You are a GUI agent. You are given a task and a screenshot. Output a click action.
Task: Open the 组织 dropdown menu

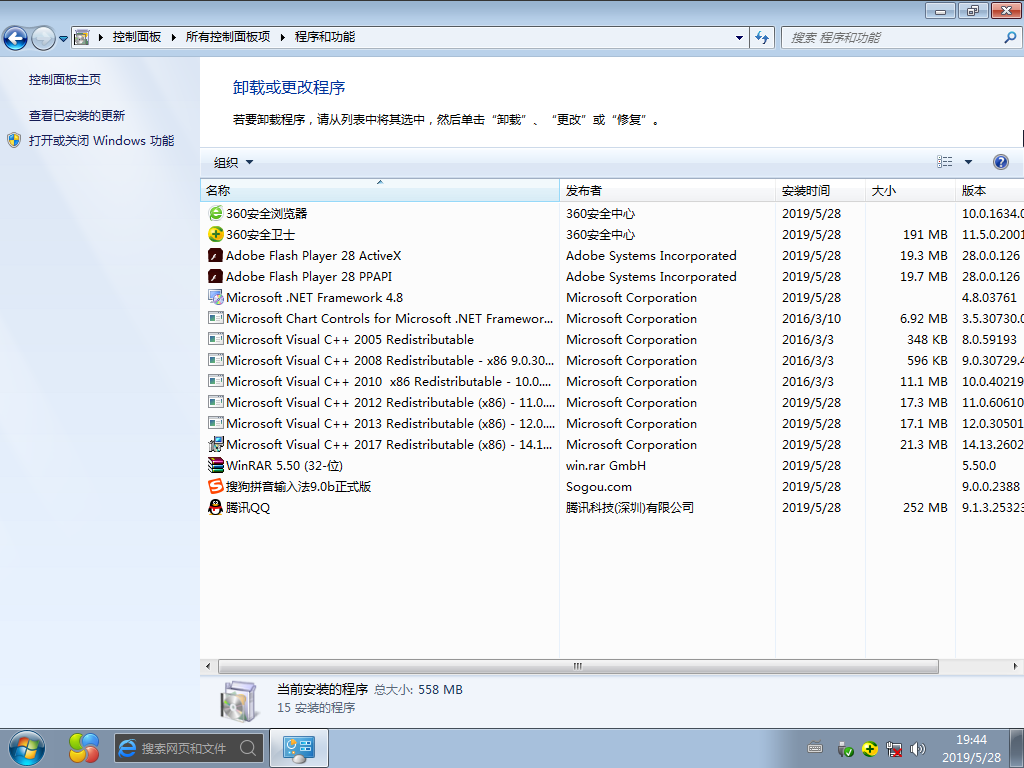pos(233,163)
